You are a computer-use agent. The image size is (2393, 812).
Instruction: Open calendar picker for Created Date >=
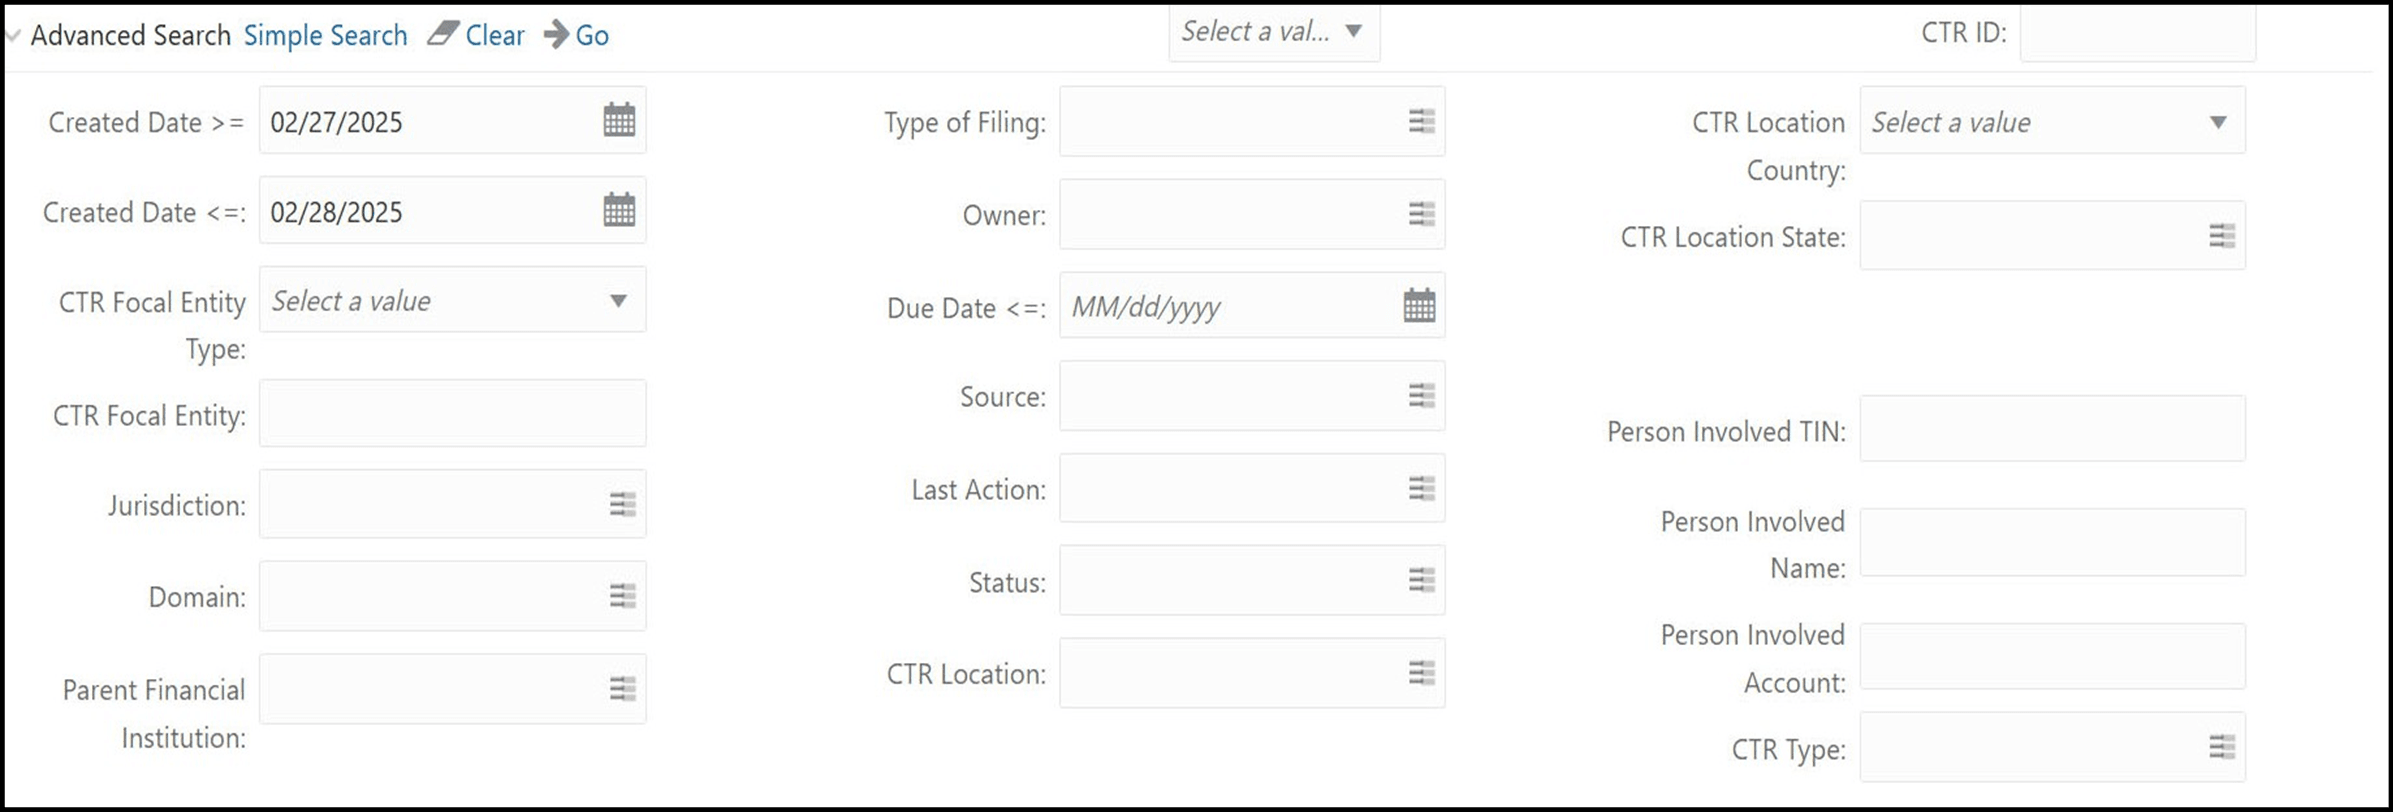620,119
